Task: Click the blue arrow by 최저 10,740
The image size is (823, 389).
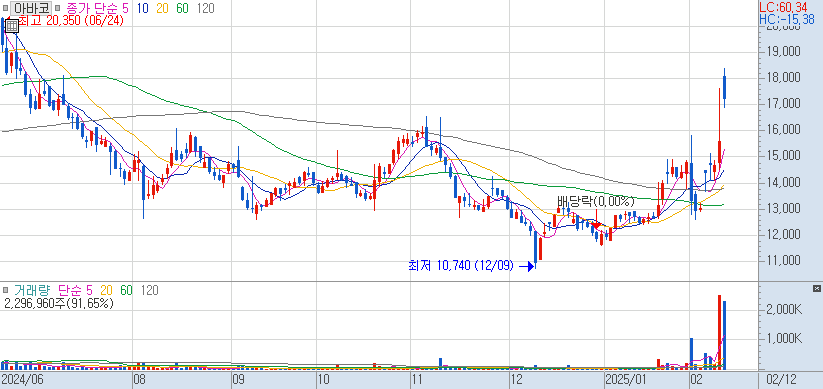Action: [x=526, y=267]
